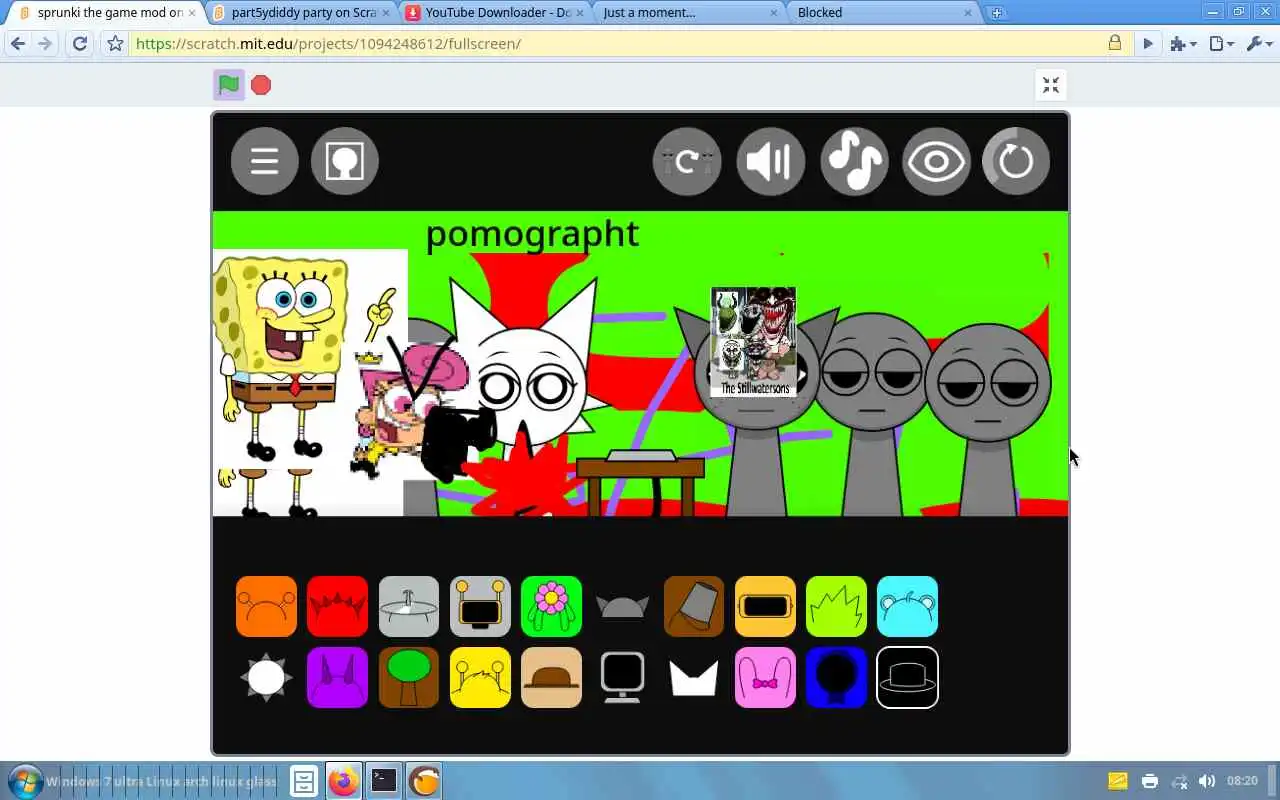Open a new browser tab
Viewport: 1280px width, 800px height.
[996, 13]
